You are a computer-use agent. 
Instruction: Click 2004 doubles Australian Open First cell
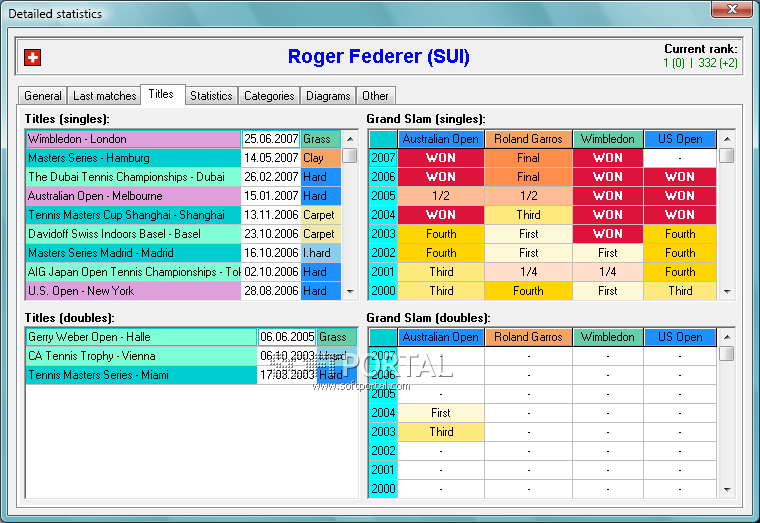tap(441, 413)
